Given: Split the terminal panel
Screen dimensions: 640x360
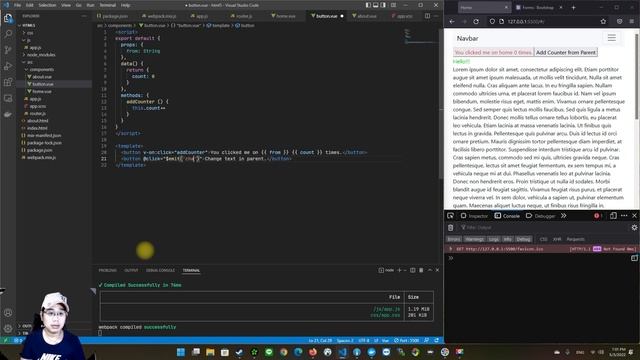Looking at the screenshot, I should tap(413, 270).
